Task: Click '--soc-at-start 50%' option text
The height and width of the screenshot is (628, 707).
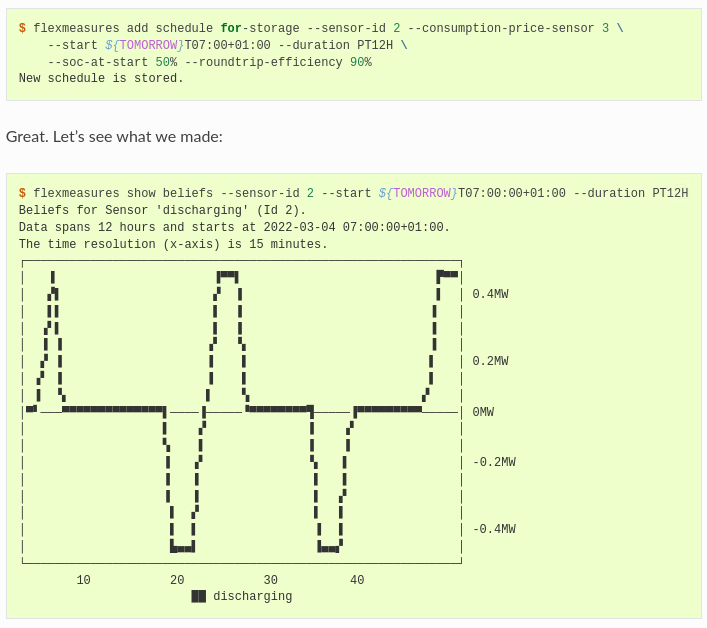Action: pos(112,62)
